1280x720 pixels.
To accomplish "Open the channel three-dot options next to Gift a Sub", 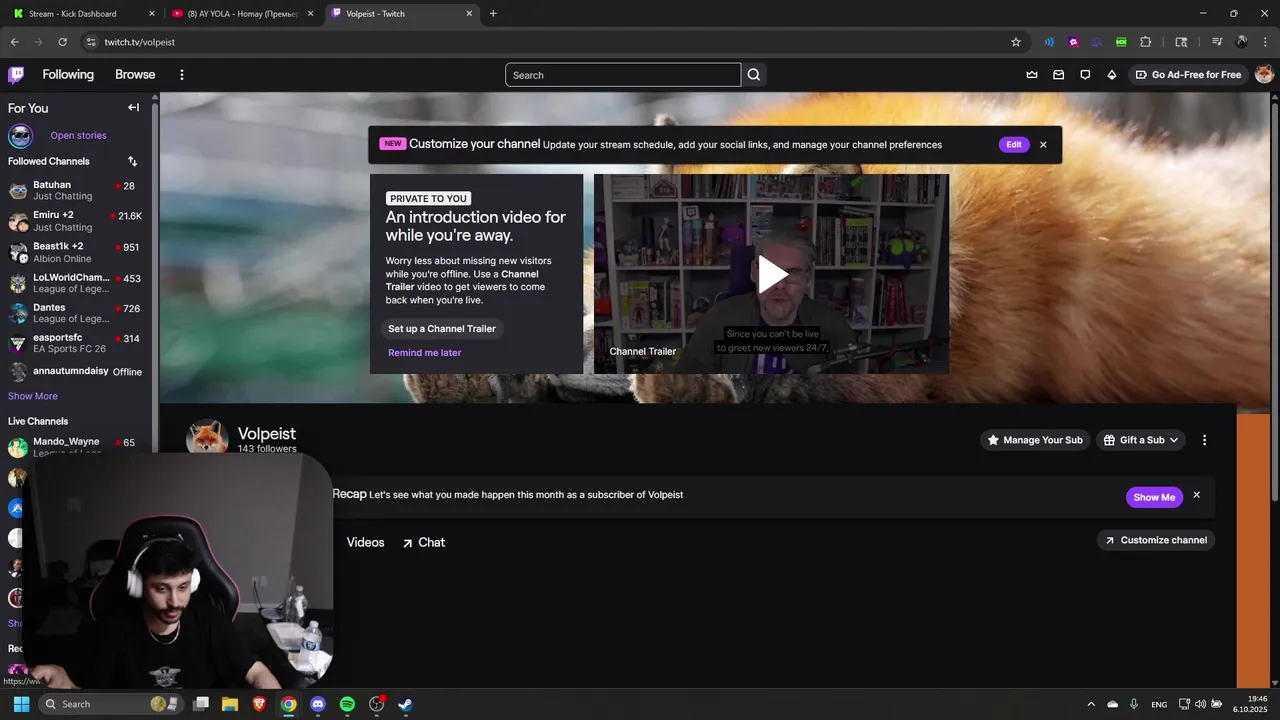I will coord(1204,440).
